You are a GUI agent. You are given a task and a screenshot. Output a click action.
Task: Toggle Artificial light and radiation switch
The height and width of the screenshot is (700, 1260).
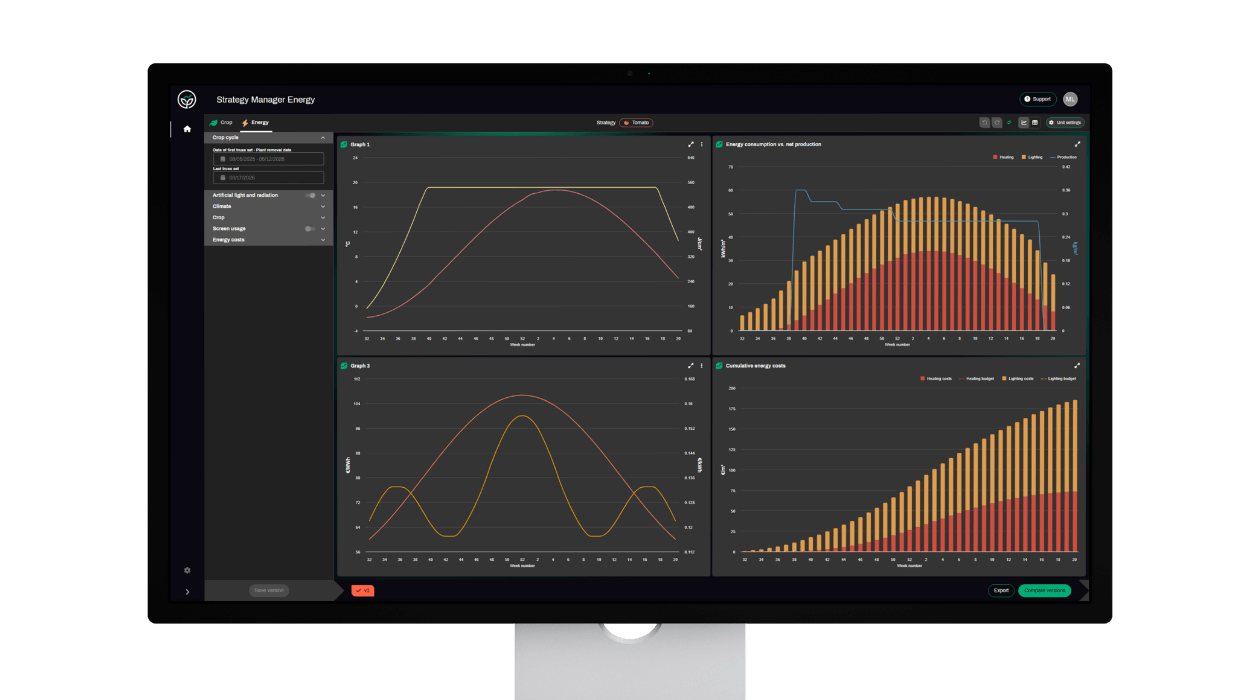coord(311,195)
